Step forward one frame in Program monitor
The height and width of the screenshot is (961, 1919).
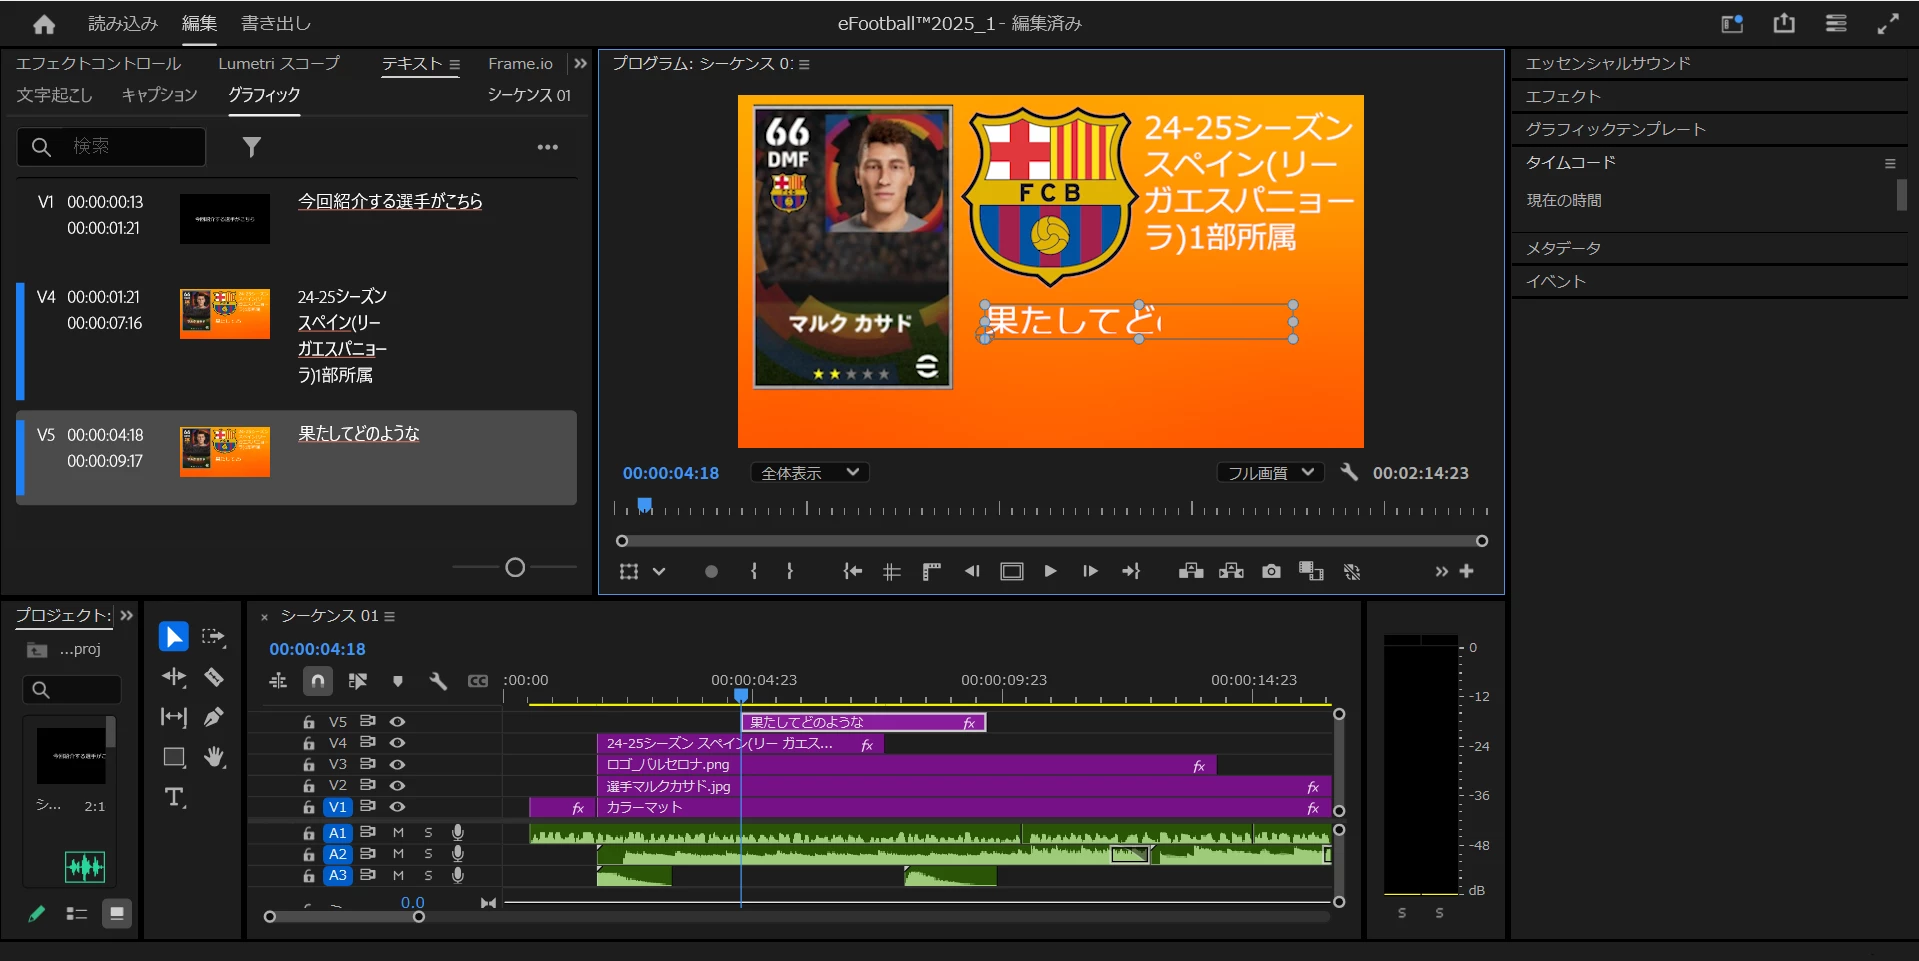1090,571
